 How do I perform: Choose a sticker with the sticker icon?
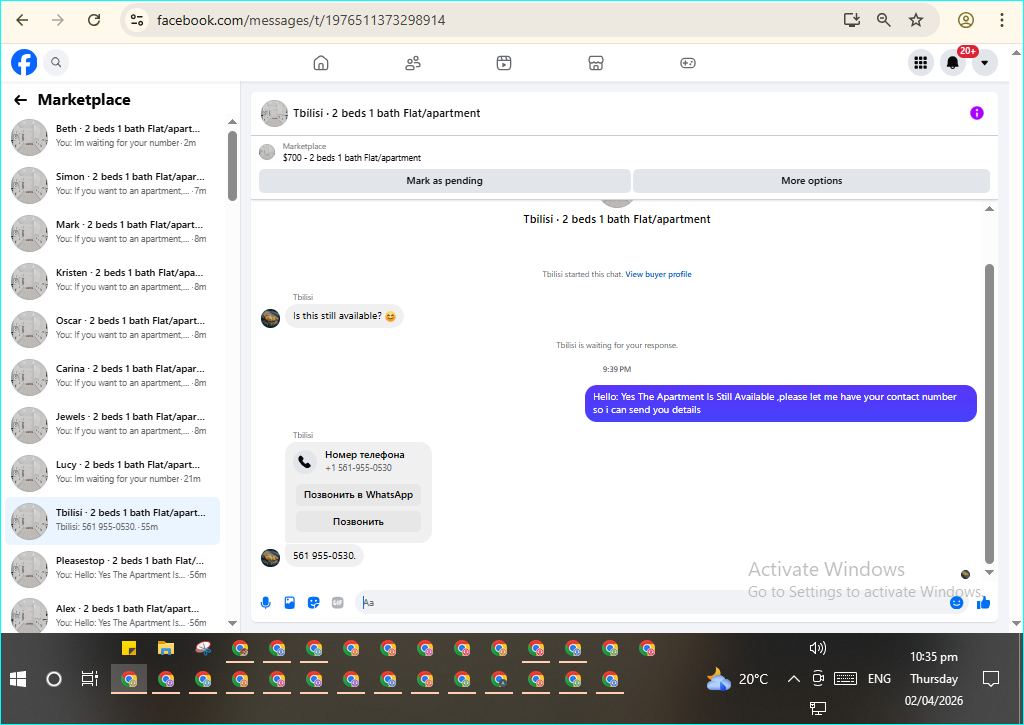click(x=313, y=602)
